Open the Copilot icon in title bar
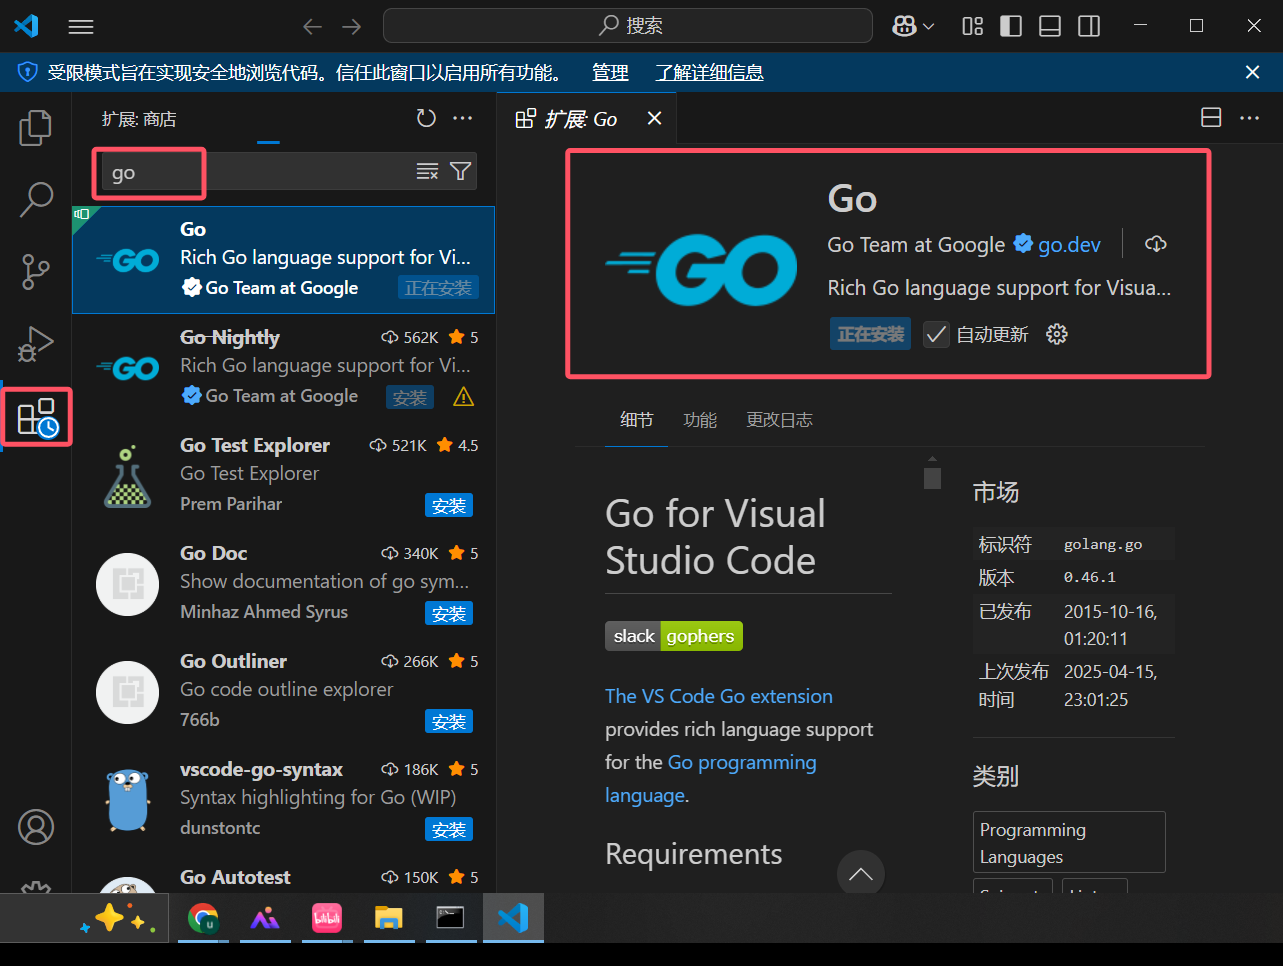 pos(905,27)
